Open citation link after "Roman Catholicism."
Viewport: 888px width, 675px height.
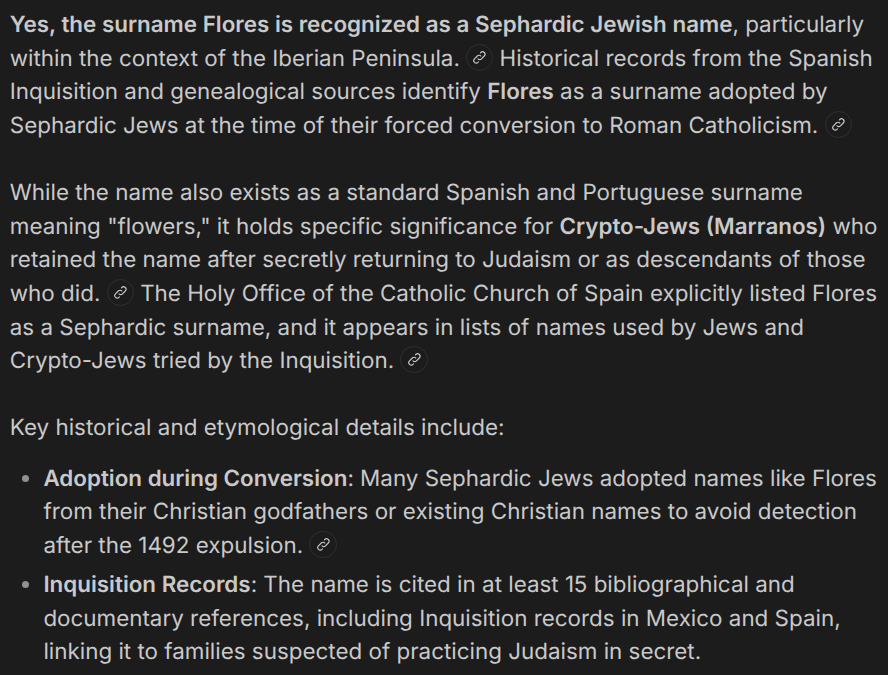(x=839, y=126)
